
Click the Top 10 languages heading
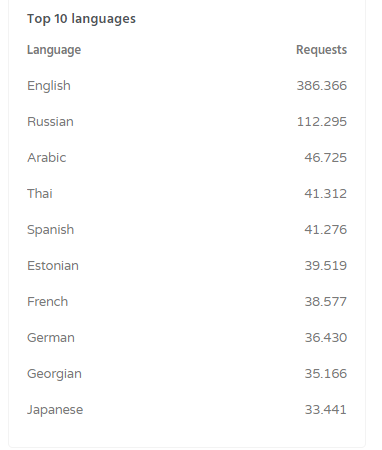[81, 19]
